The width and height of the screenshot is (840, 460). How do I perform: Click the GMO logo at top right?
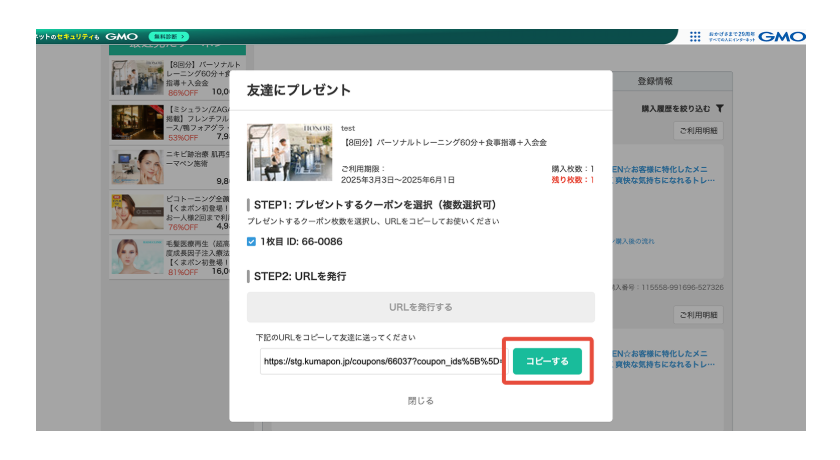tap(782, 36)
